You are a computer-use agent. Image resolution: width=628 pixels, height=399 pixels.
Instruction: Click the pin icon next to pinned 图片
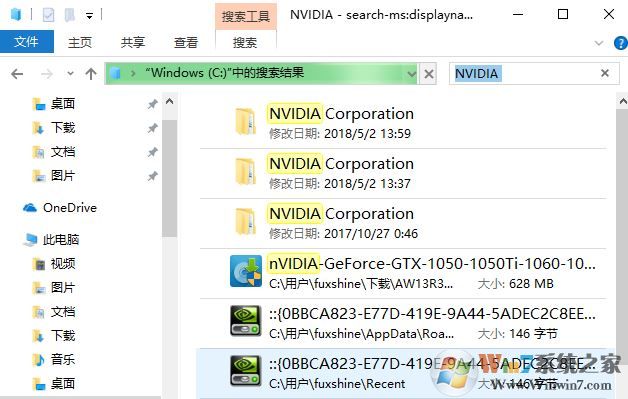tap(152, 176)
